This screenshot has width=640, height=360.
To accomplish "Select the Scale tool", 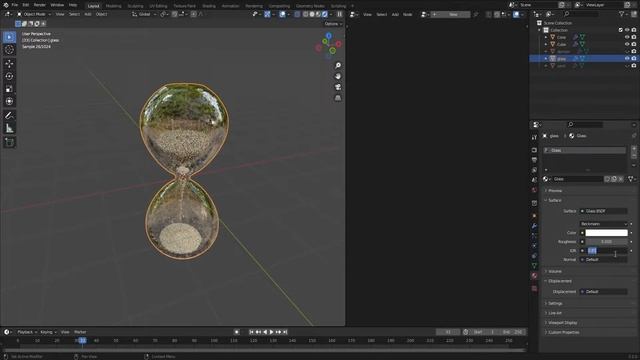I will point(9,89).
